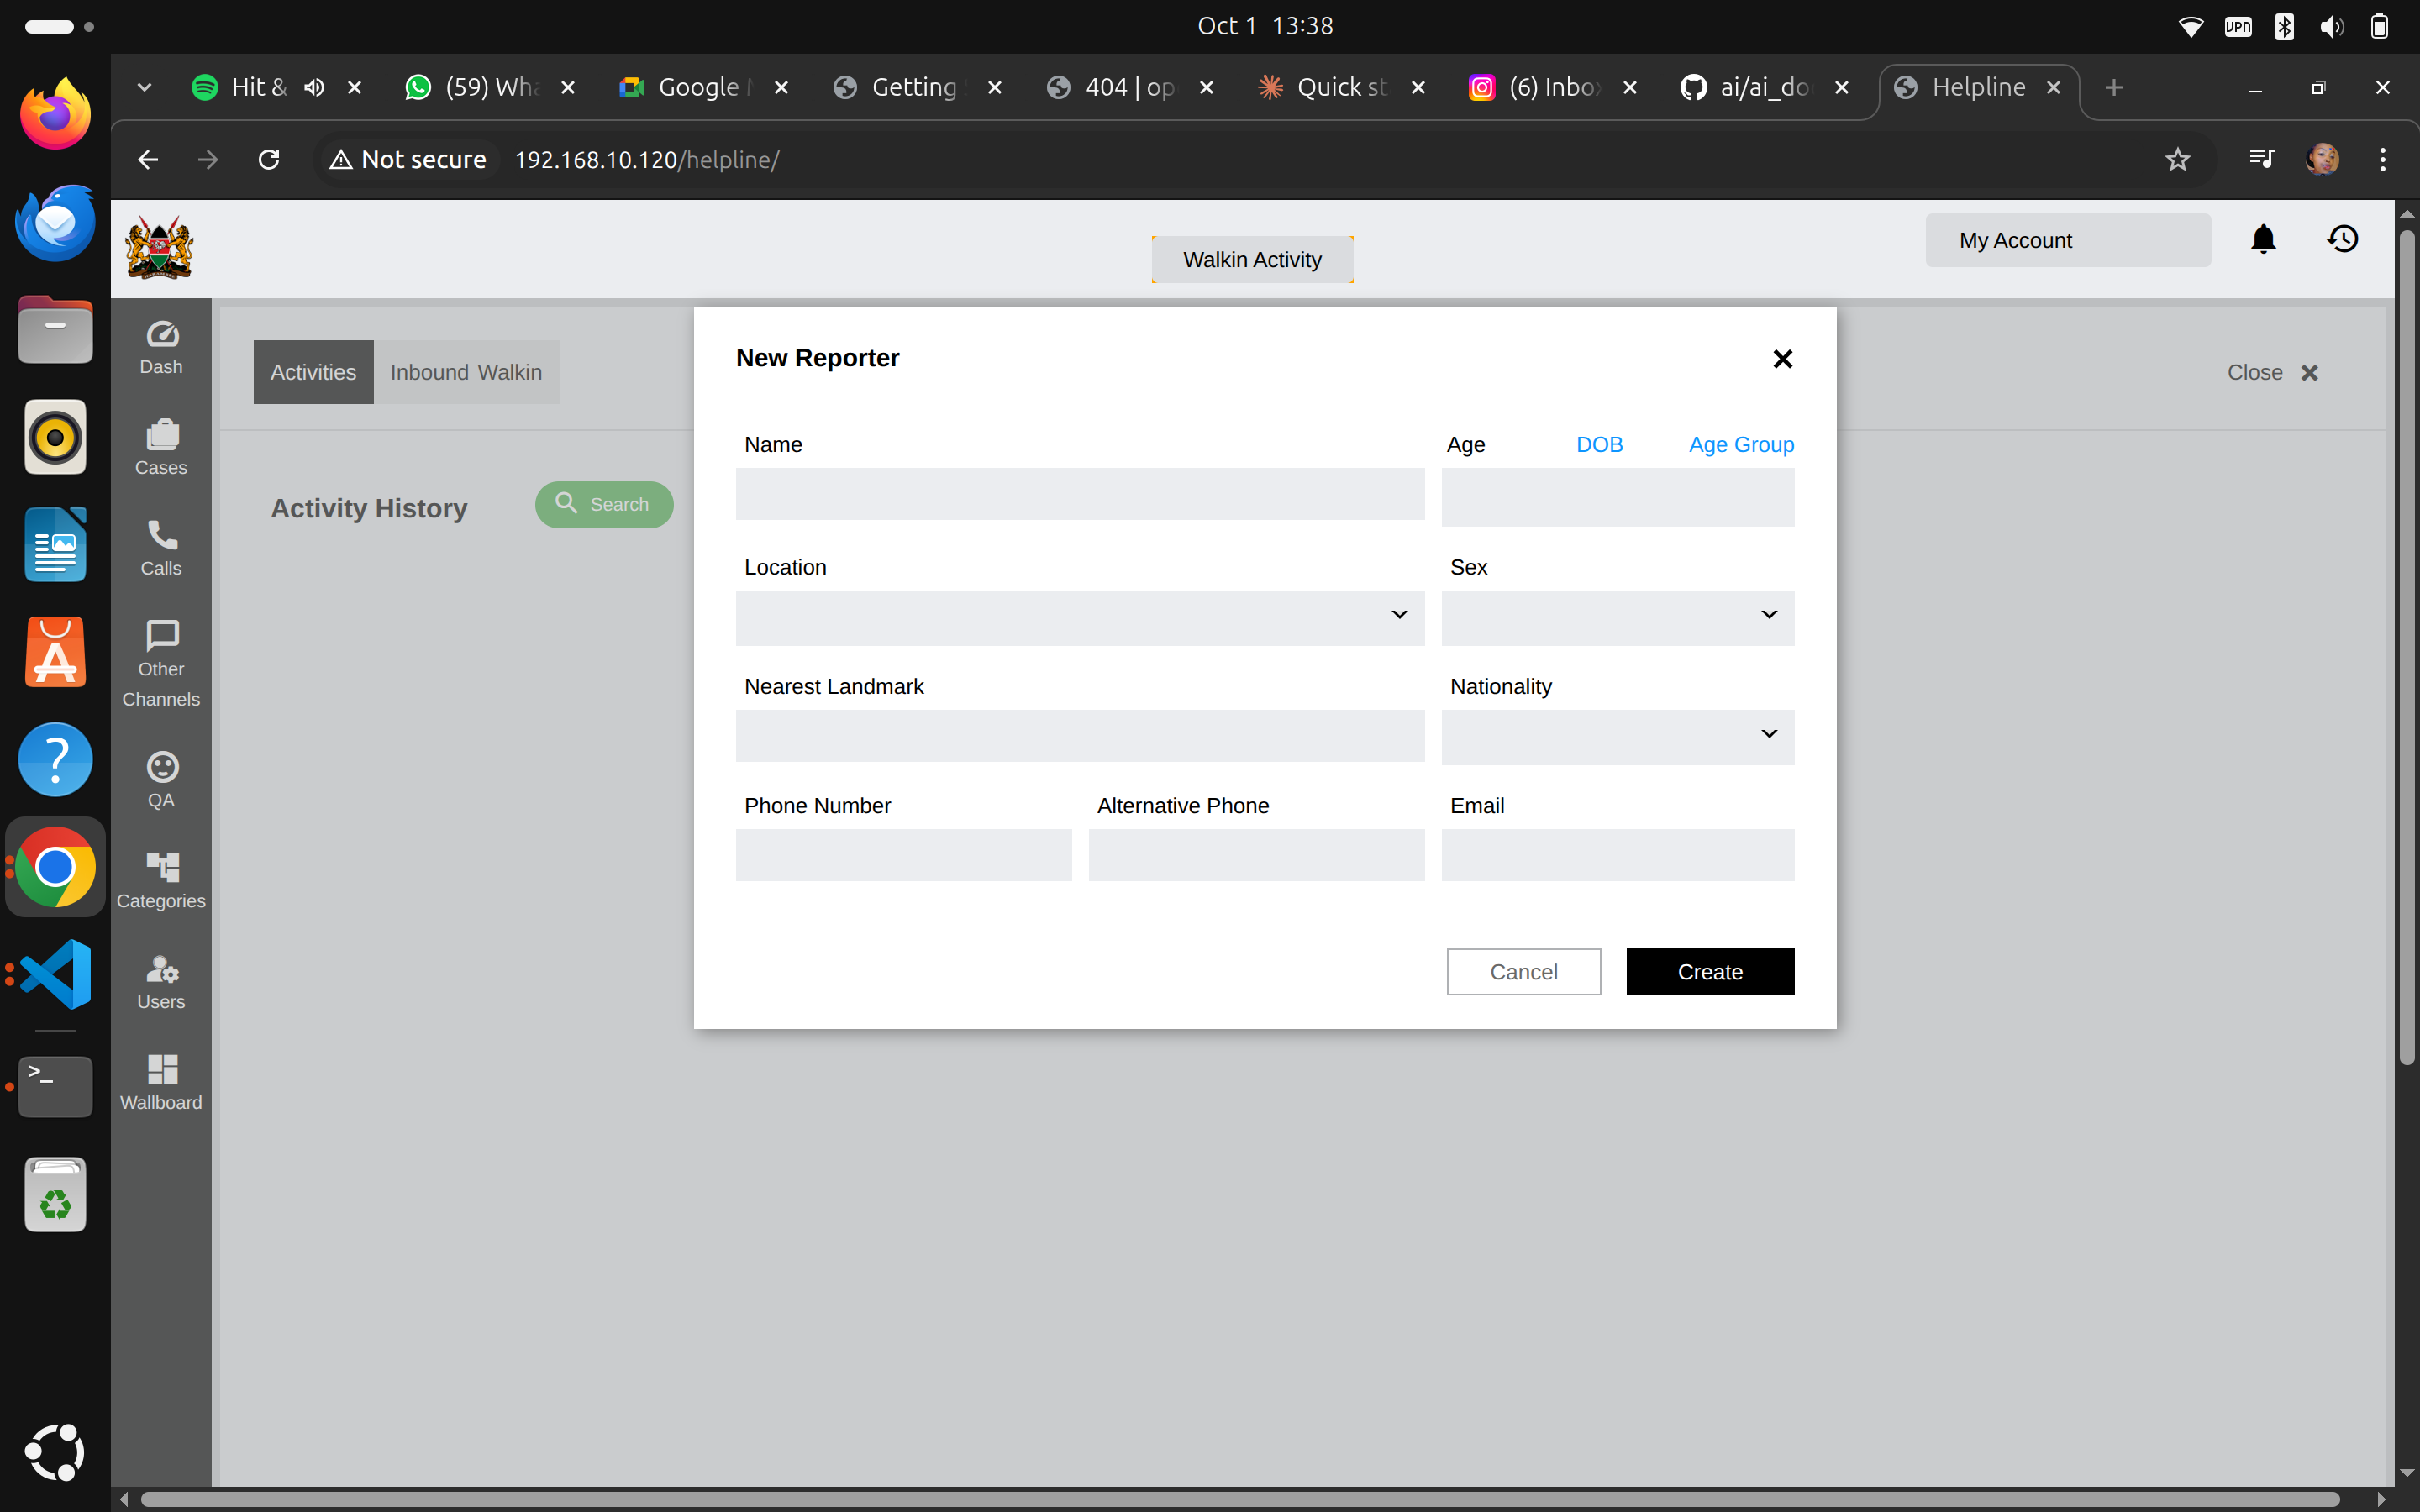Screen dimensions: 2420x1512
Task: Mute the Spotify tab audio
Action: click(x=314, y=88)
